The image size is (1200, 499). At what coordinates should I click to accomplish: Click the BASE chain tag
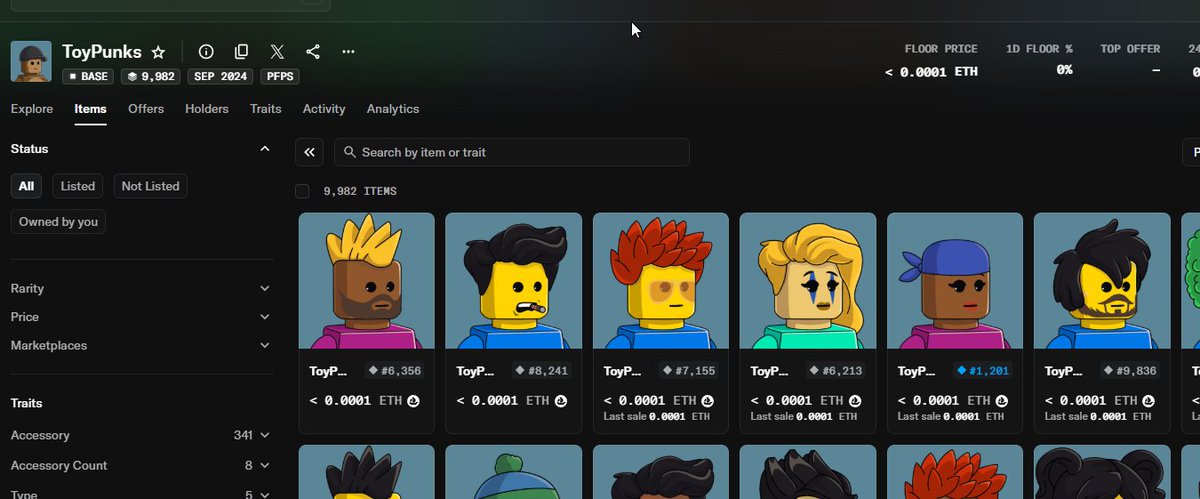[89, 76]
